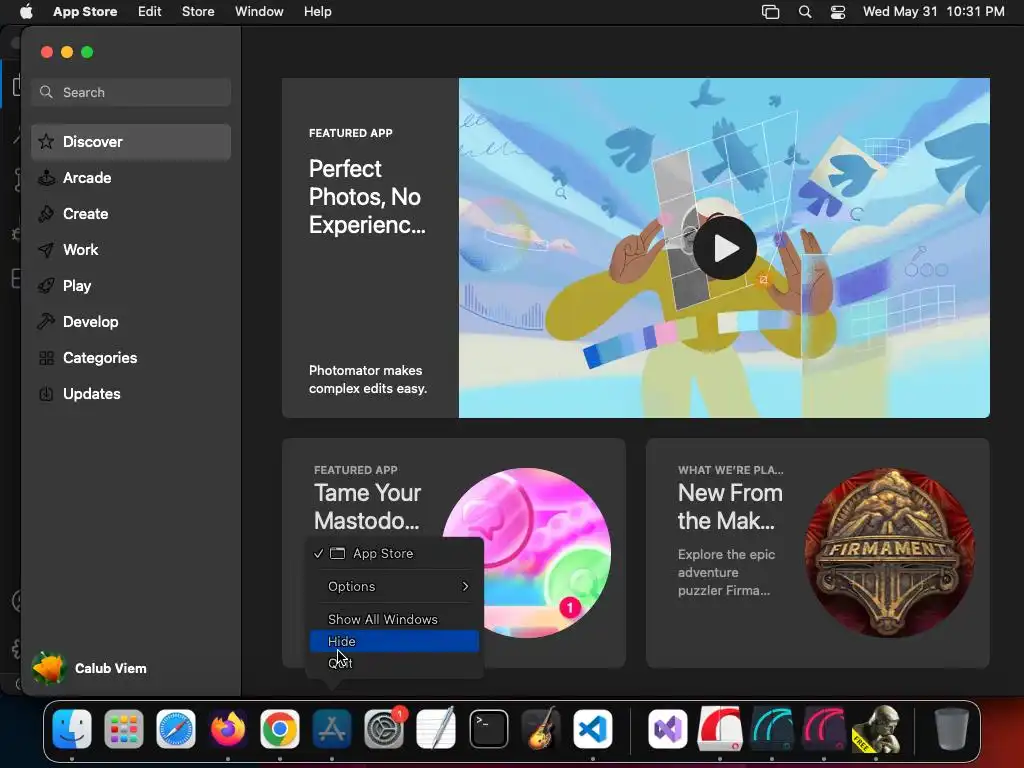Open Control Center in the menu bar

coord(838,12)
